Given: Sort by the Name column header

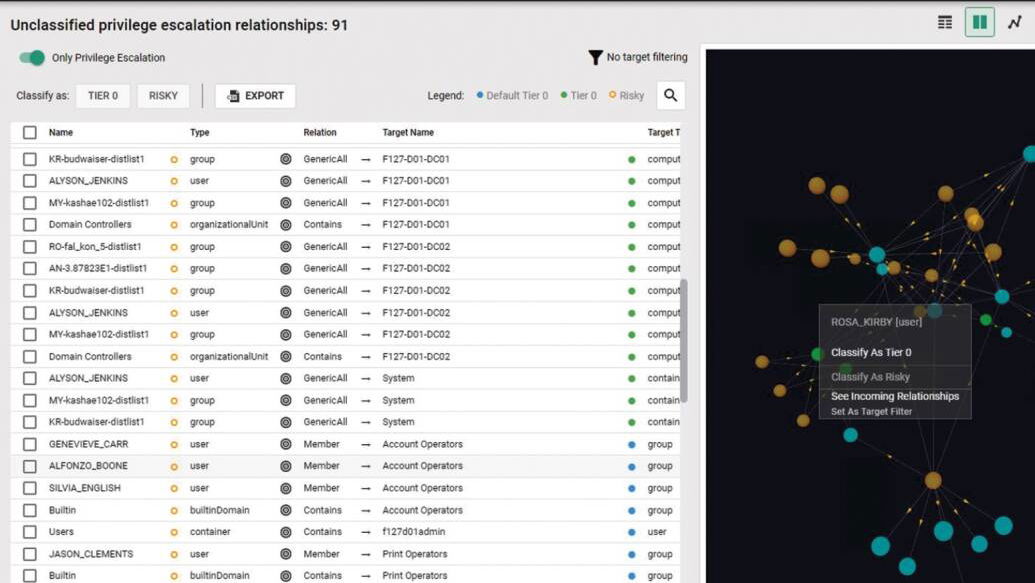Looking at the screenshot, I should [61, 132].
